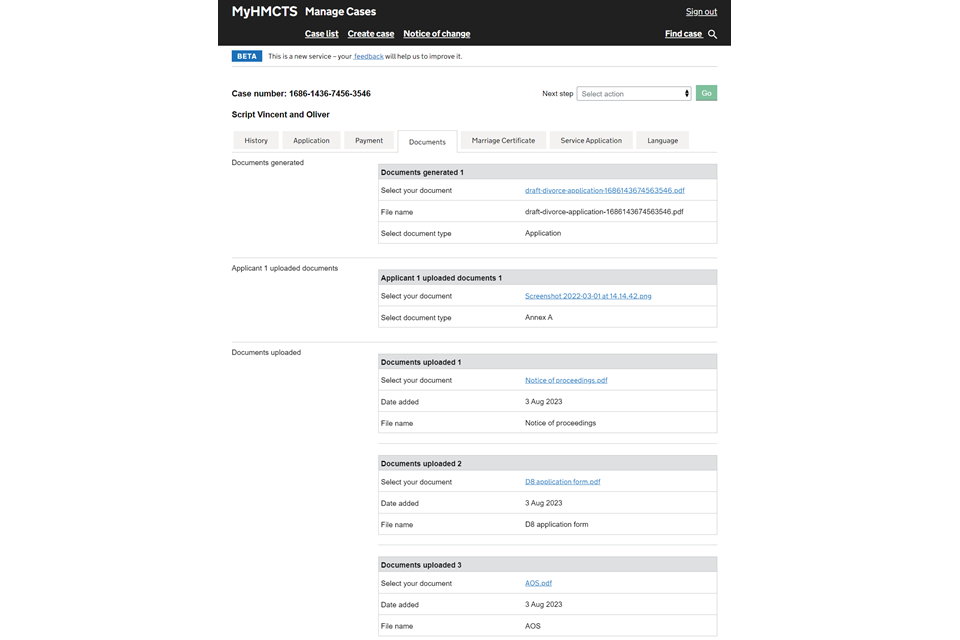Screen dimensions: 960x640
Task: Select the Documents tab
Action: (427, 142)
